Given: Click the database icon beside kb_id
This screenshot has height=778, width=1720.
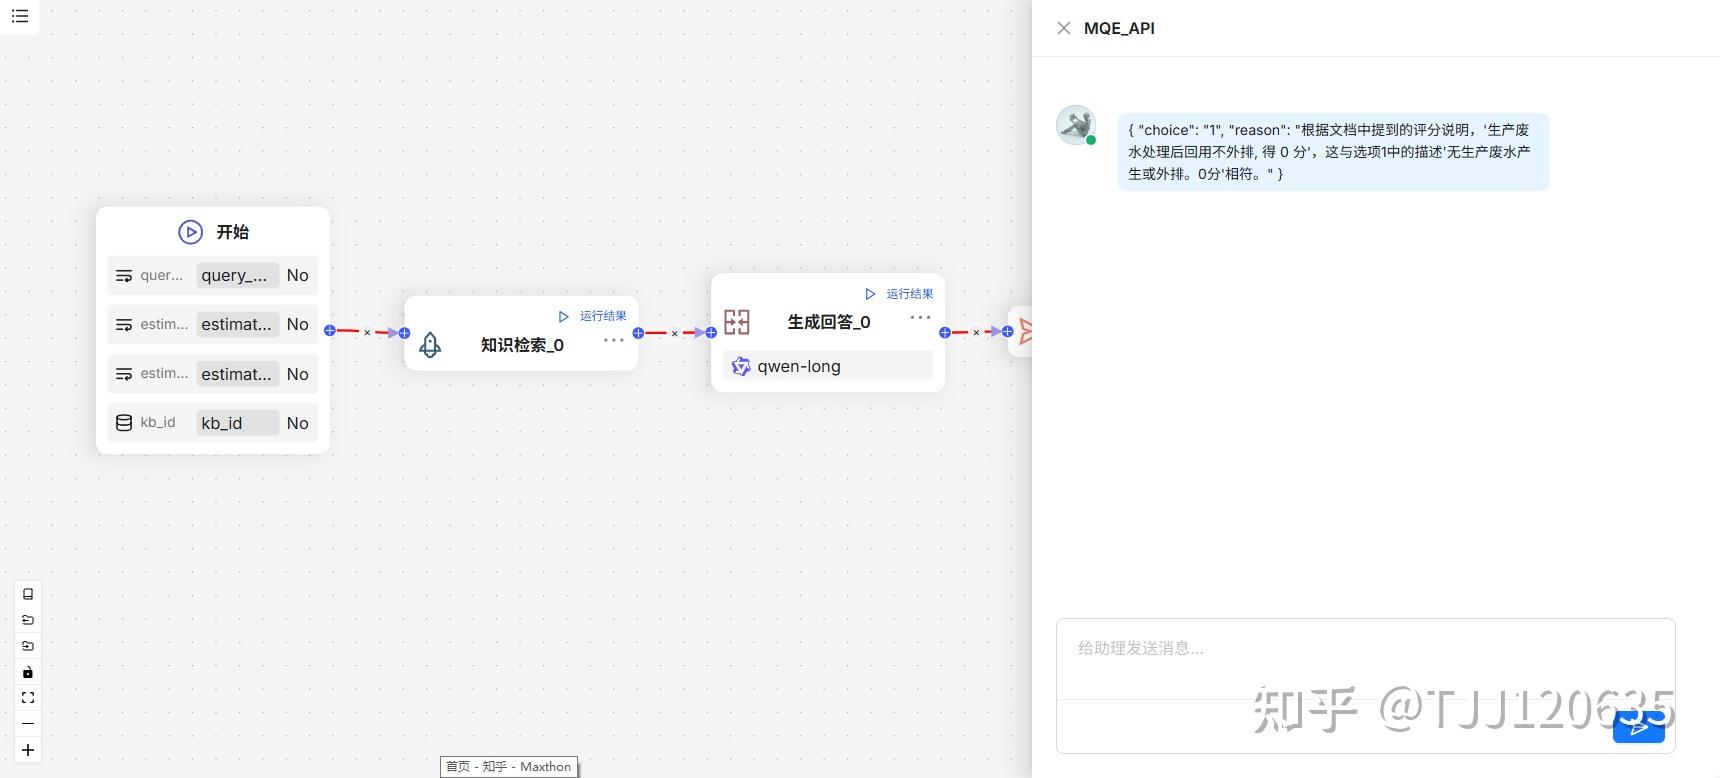Looking at the screenshot, I should pos(124,423).
